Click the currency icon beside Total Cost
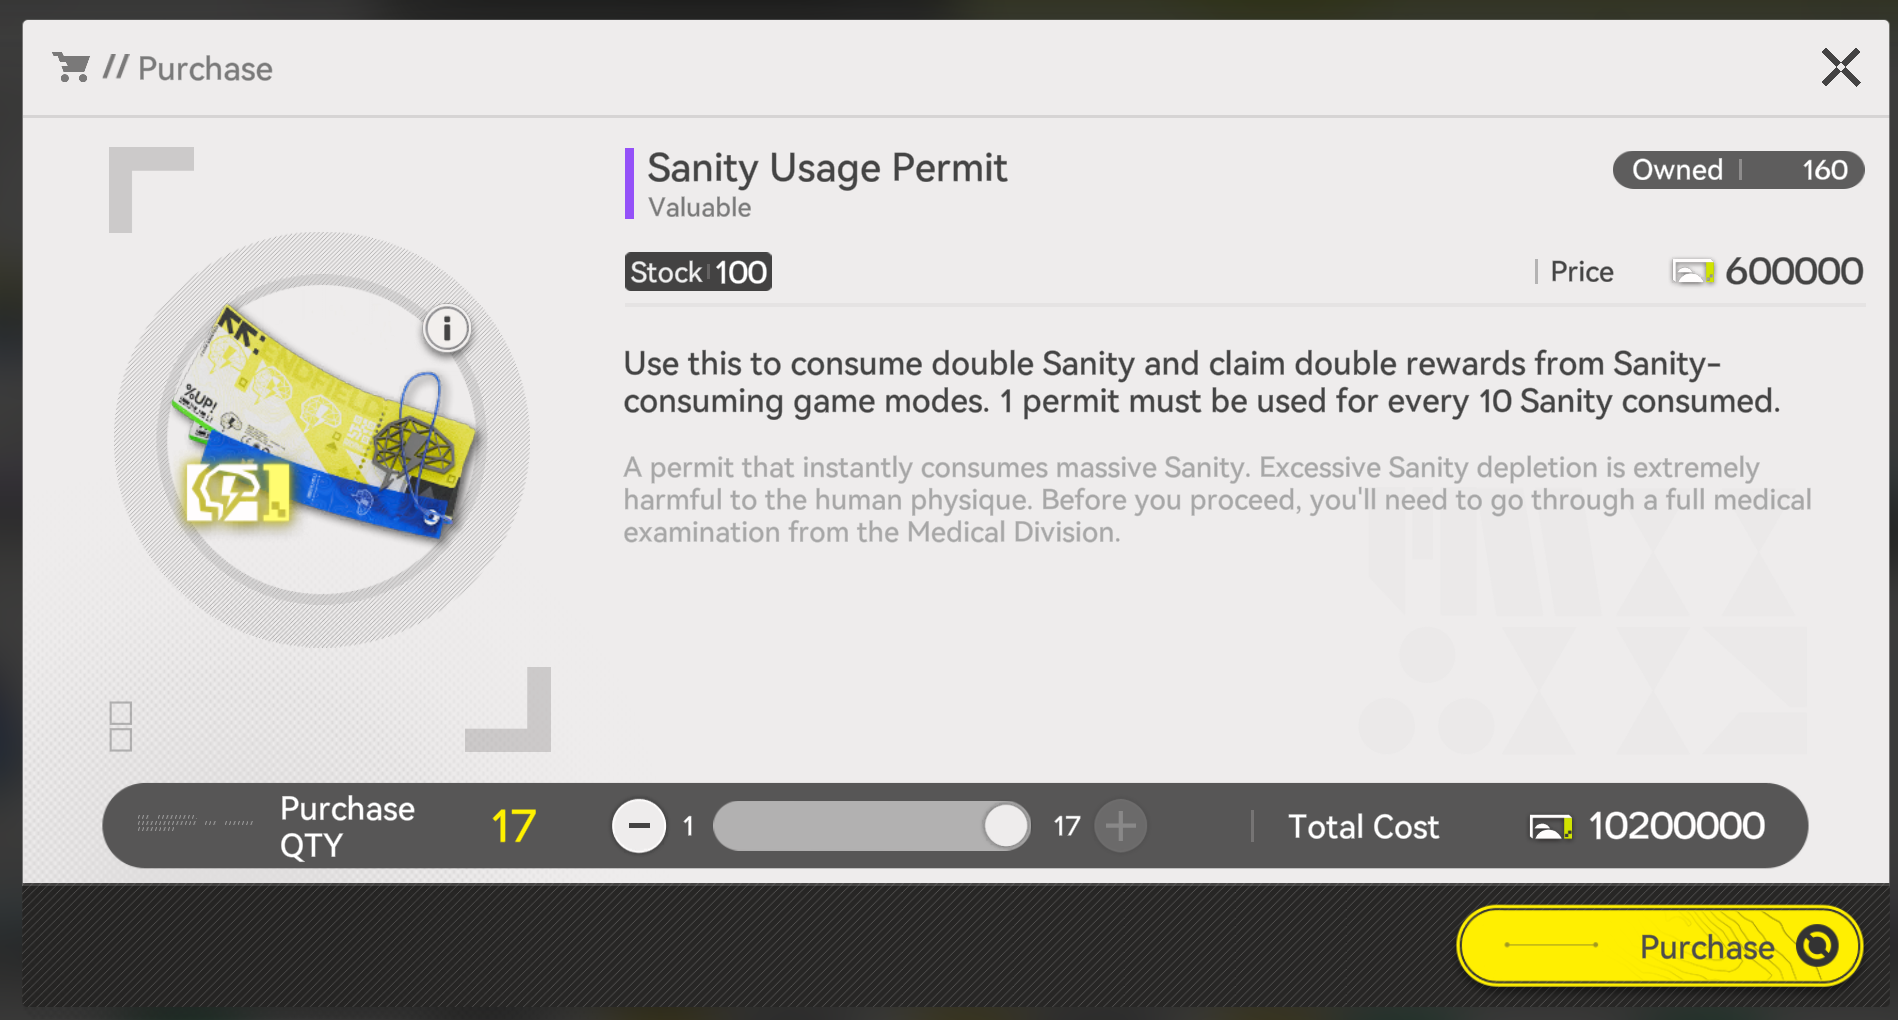This screenshot has width=1898, height=1020. [x=1550, y=827]
